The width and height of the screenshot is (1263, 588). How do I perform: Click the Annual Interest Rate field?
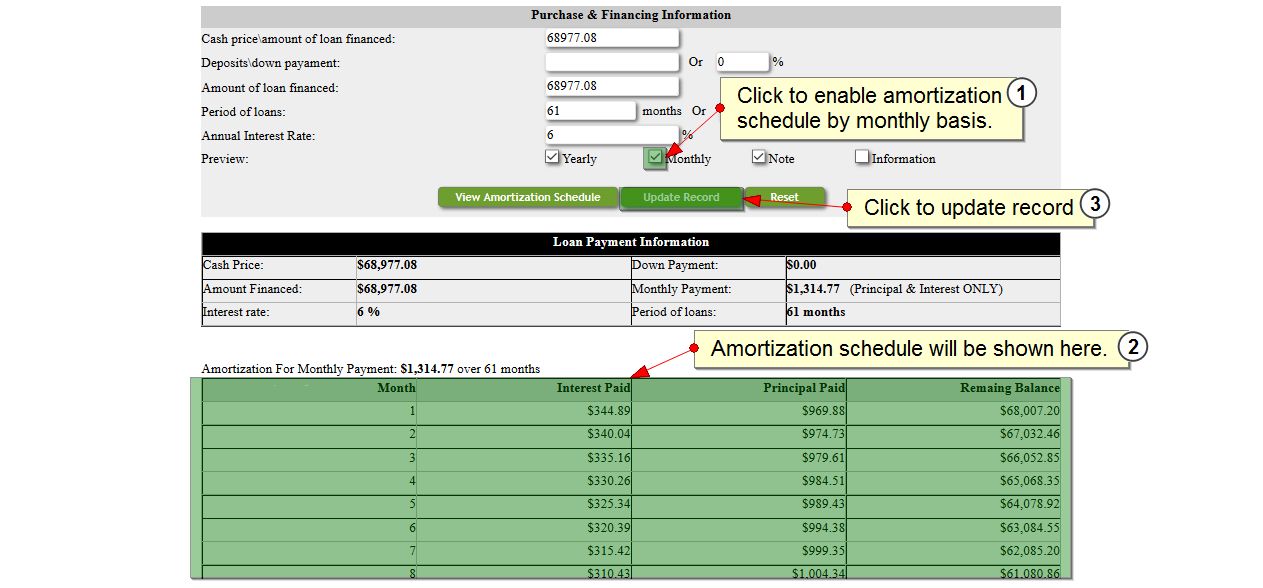[x=611, y=134]
